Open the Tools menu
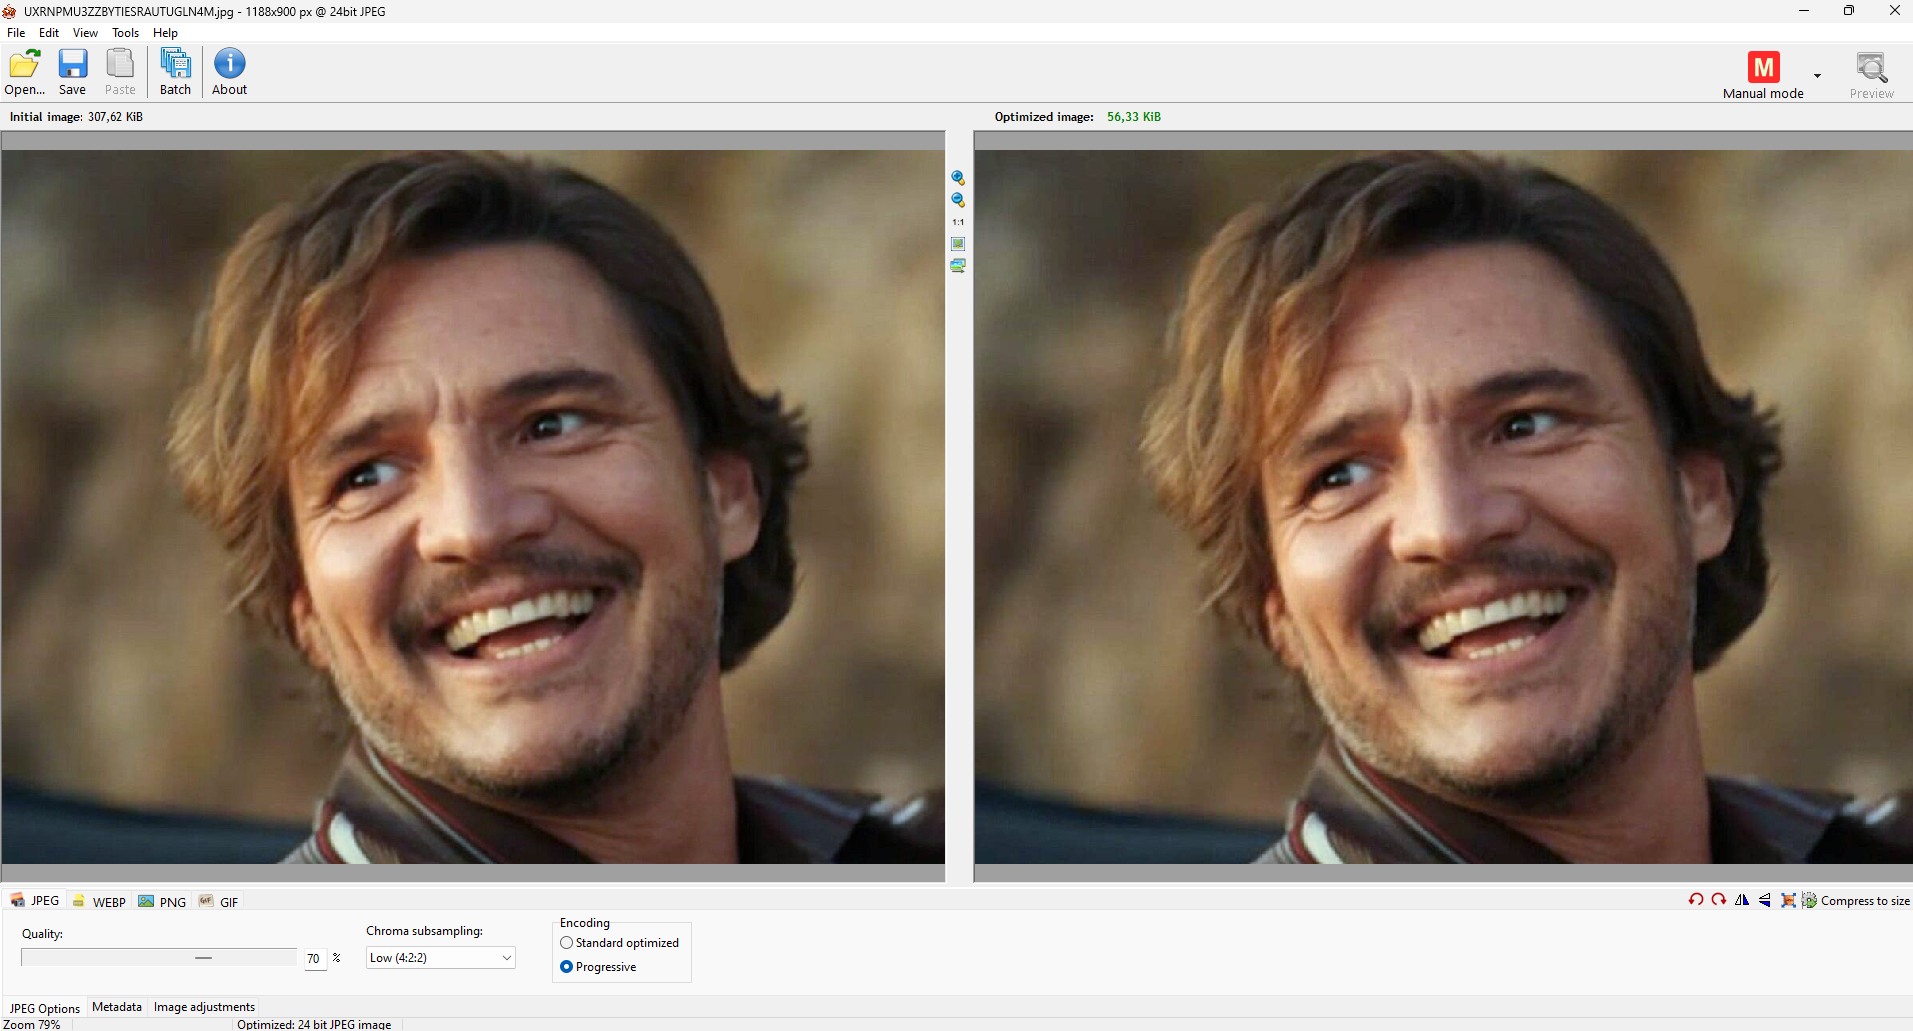This screenshot has height=1031, width=1913. tap(125, 33)
